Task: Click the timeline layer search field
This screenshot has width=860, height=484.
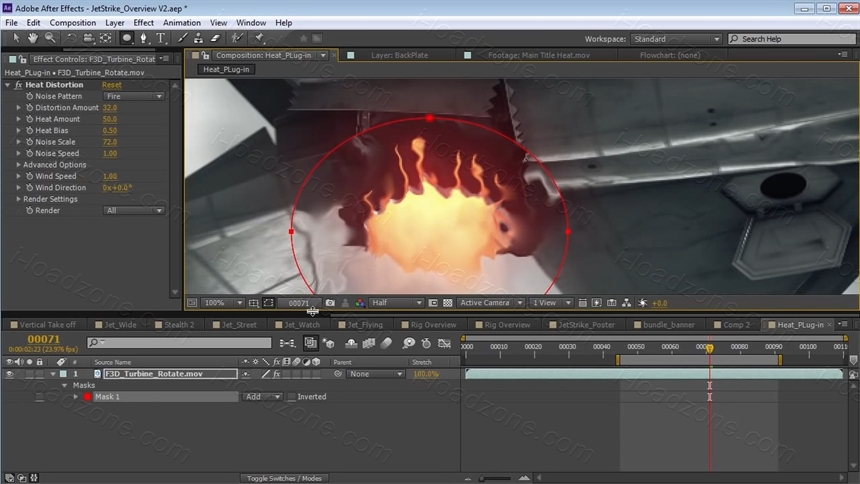Action: pos(179,342)
